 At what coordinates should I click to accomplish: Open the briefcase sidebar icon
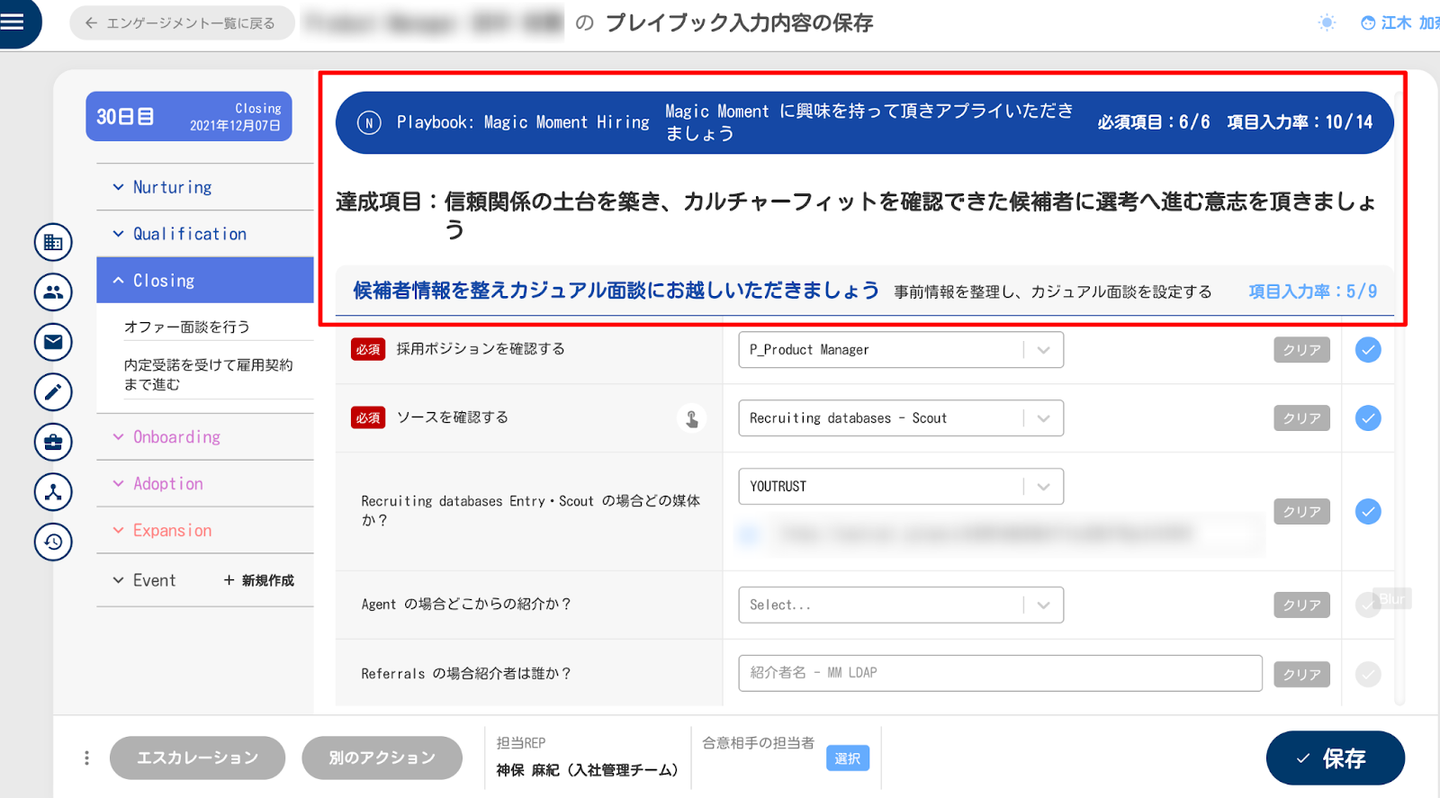53,441
